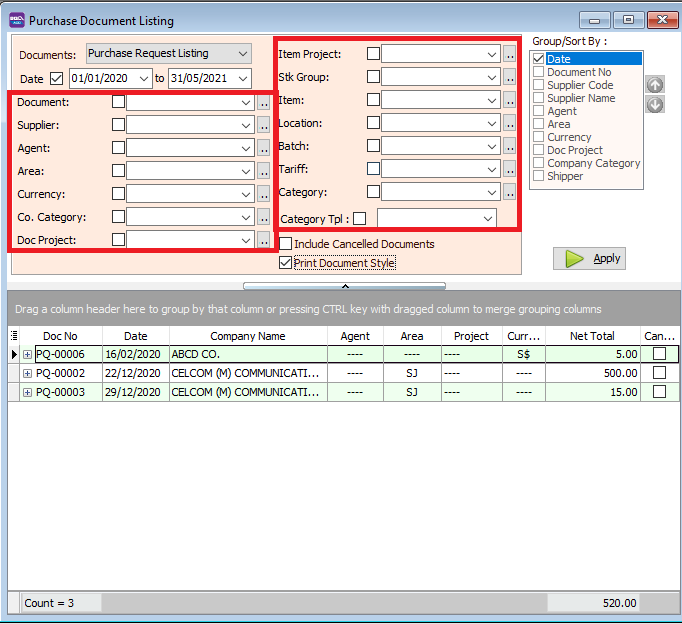Click the Apply button
The height and width of the screenshot is (624, 682).
pyautogui.click(x=589, y=258)
